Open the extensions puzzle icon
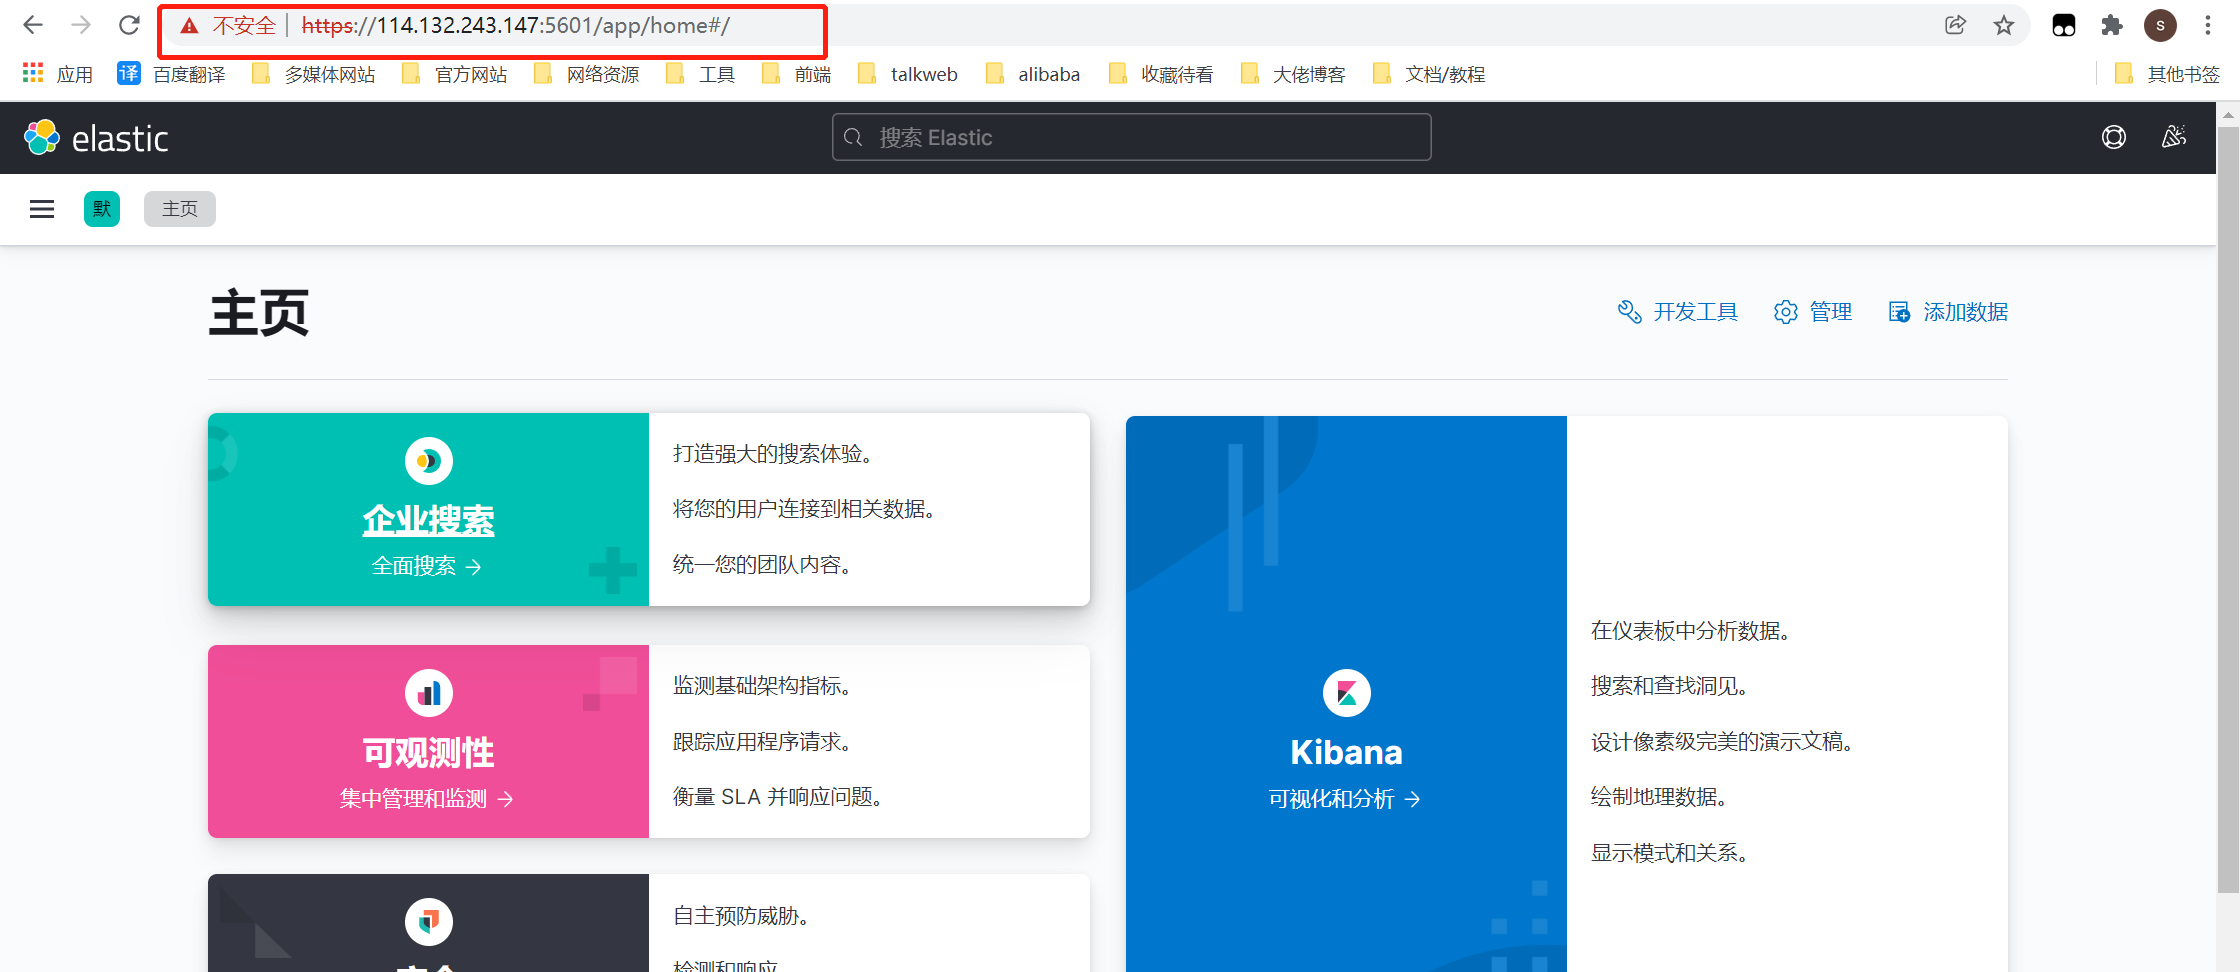Viewport: 2240px width, 972px height. 2111,25
